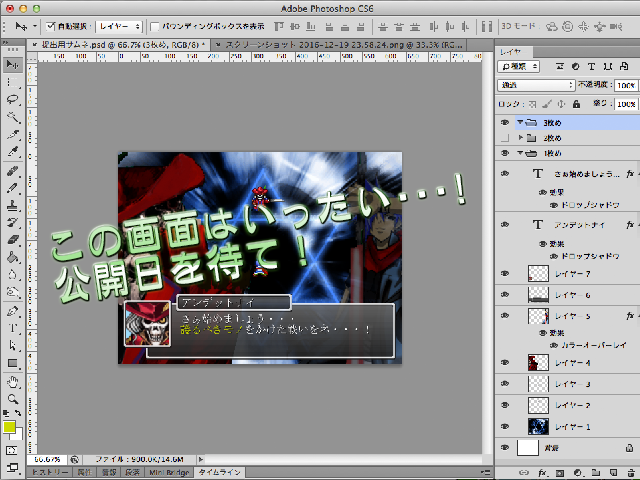Hide the アンデットナイ text layer
Image resolution: width=640 pixels, height=480 pixels.
coord(505,224)
